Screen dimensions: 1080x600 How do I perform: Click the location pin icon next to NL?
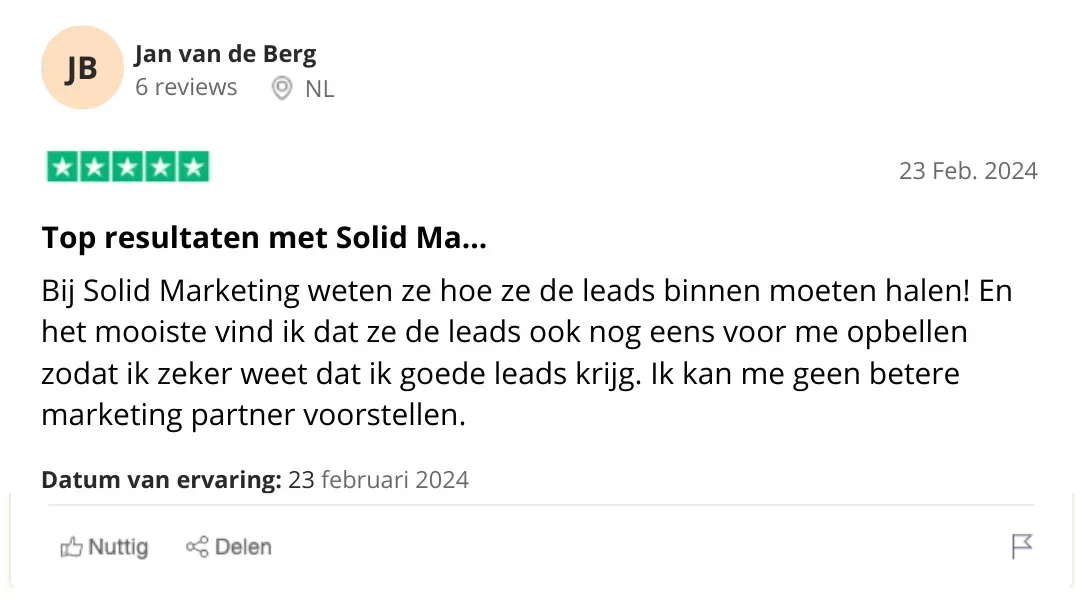point(283,88)
